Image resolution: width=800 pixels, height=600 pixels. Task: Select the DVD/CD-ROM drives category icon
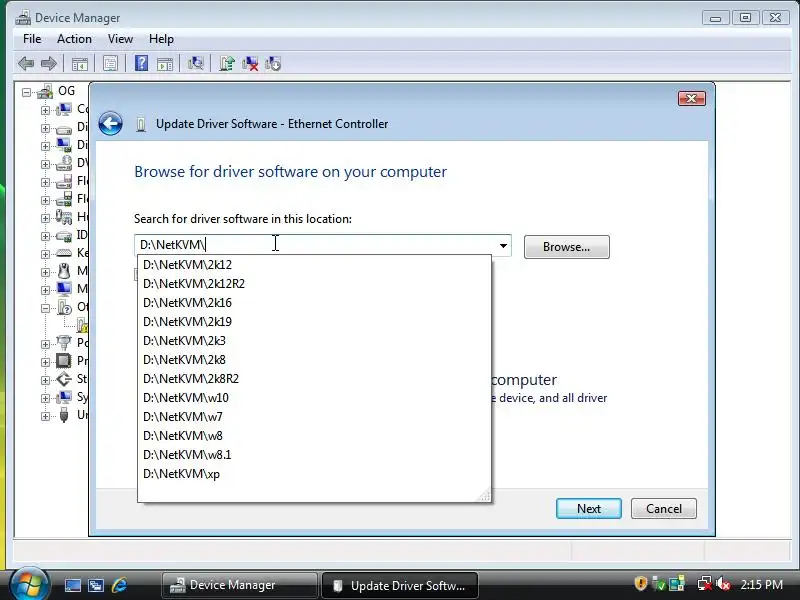(x=64, y=163)
